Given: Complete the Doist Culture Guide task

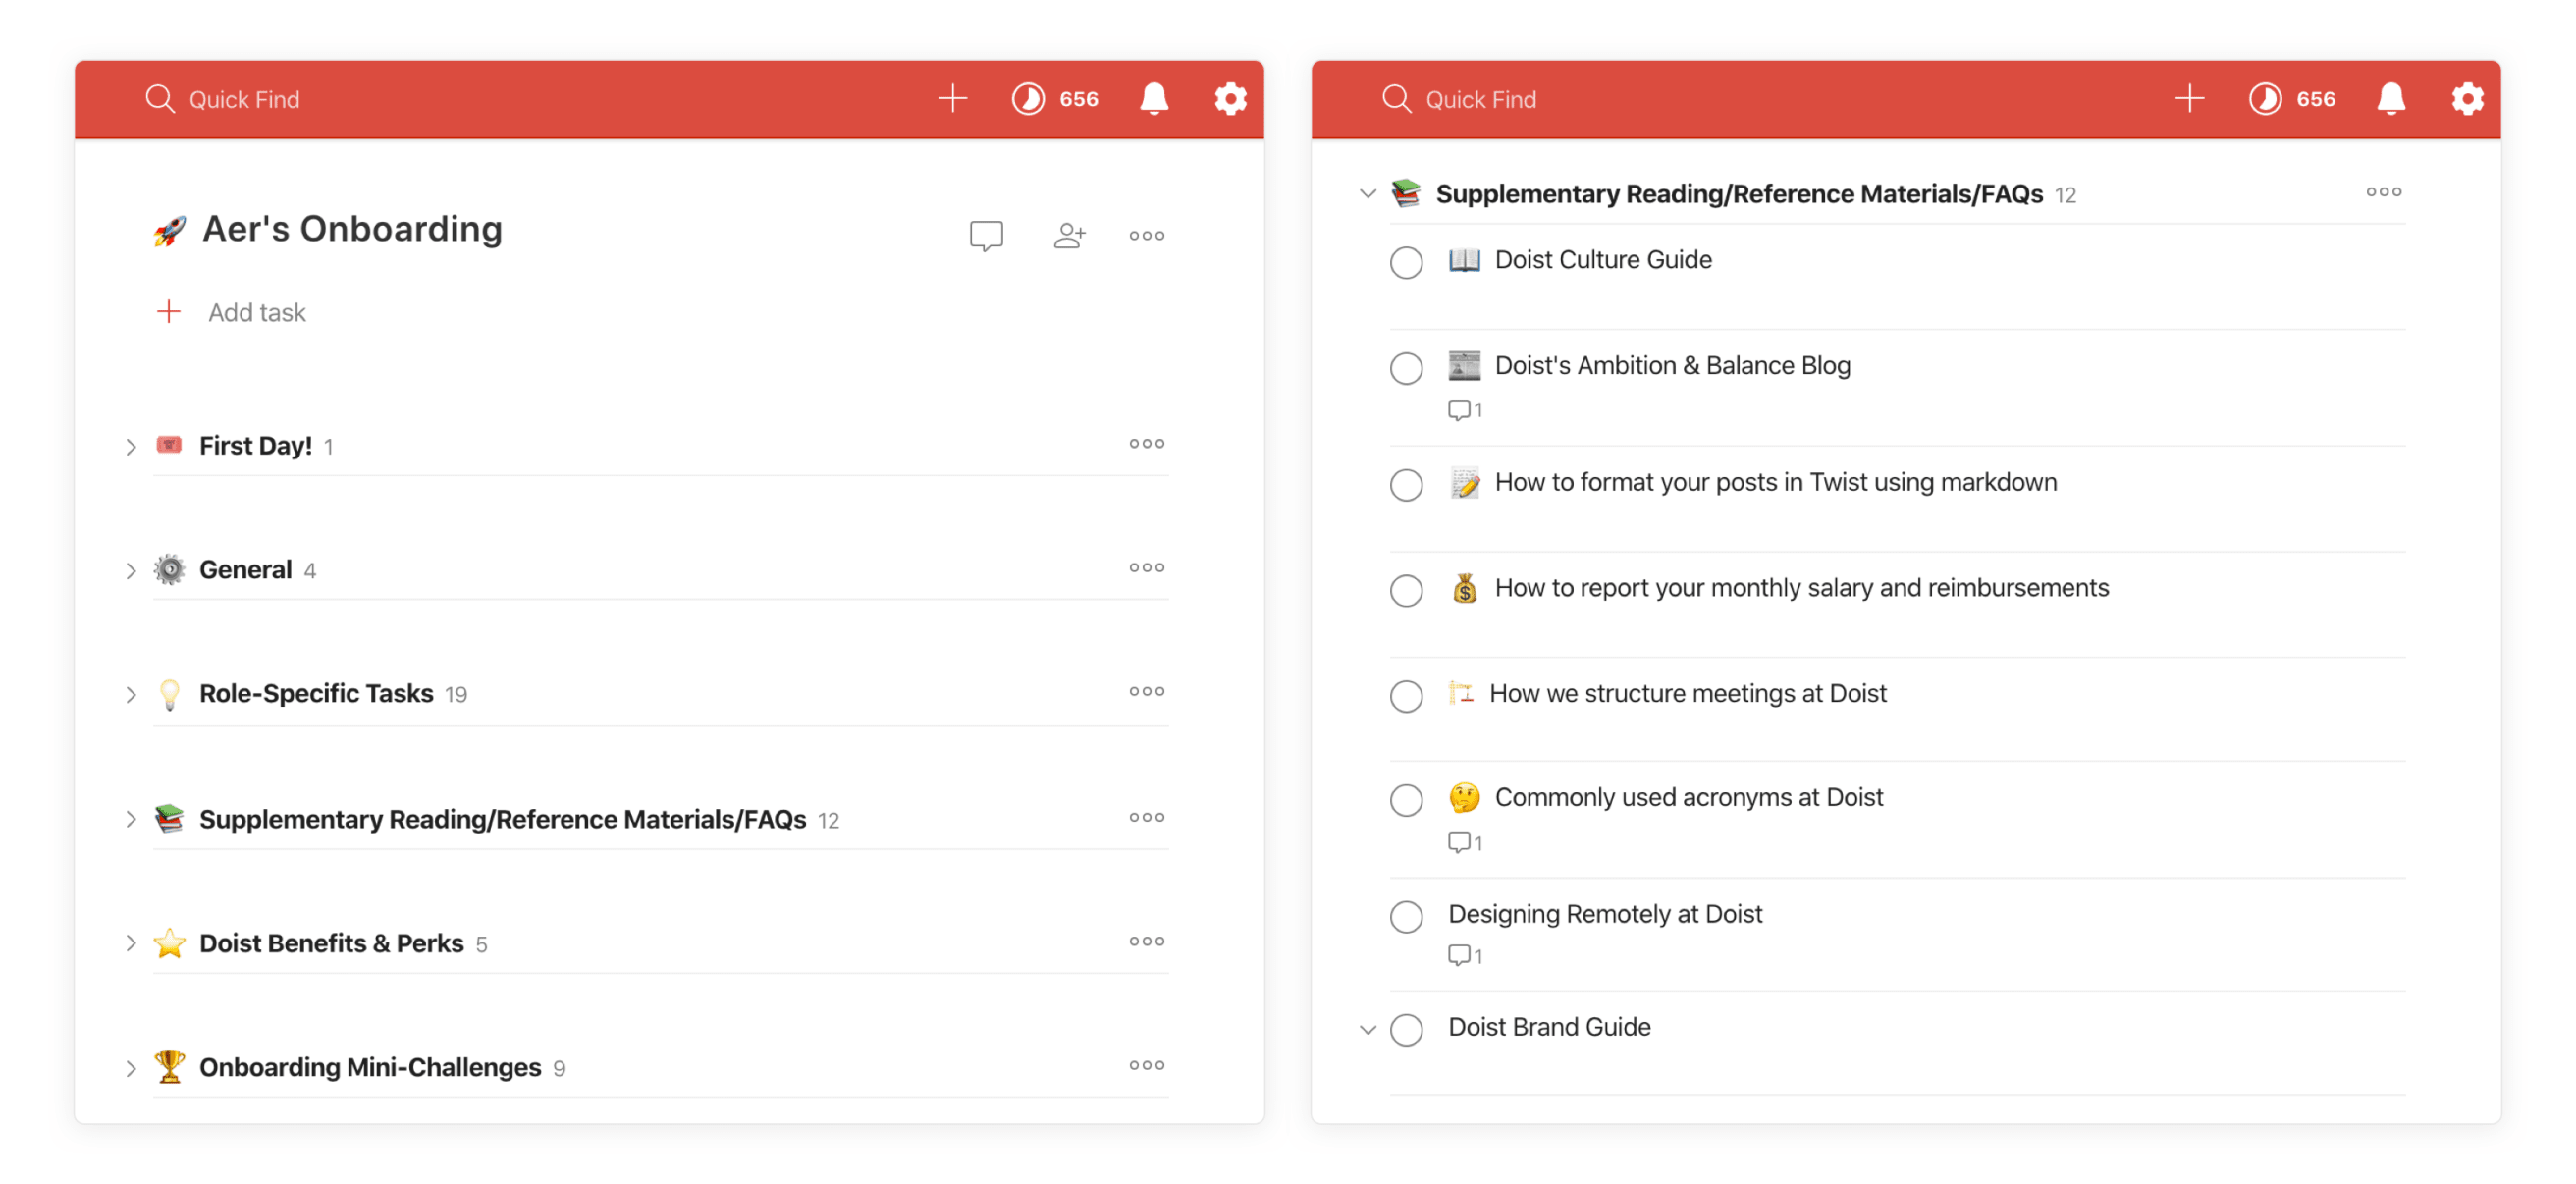Looking at the screenshot, I should click(1405, 262).
